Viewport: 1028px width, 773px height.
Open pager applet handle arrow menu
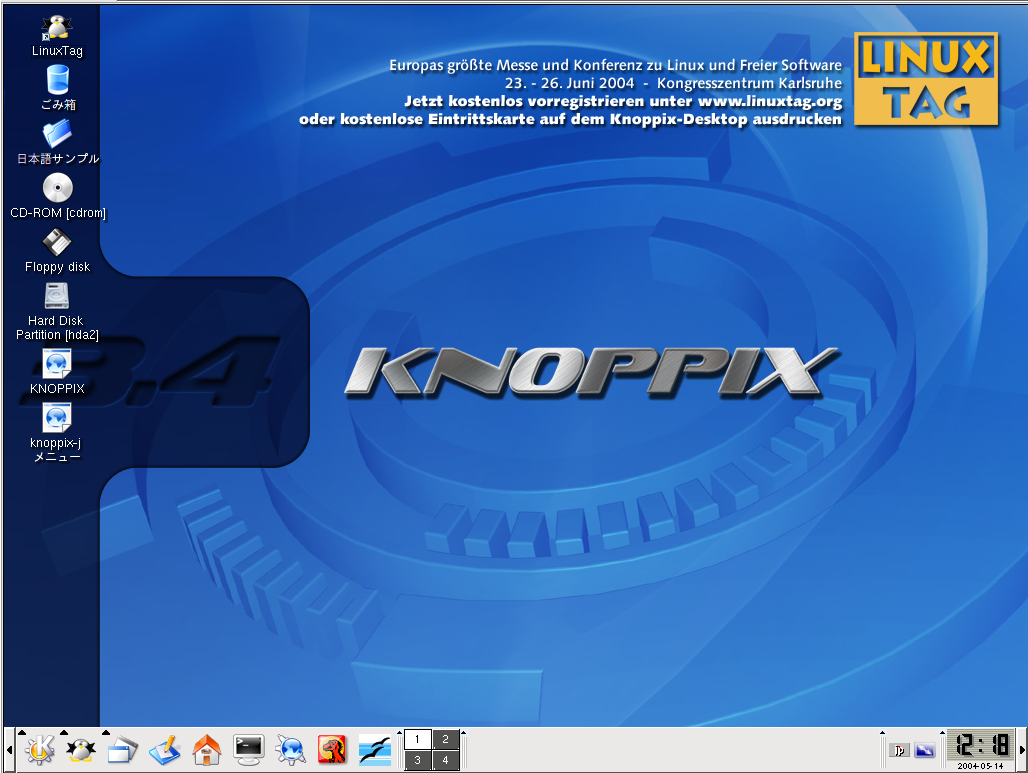click(399, 732)
